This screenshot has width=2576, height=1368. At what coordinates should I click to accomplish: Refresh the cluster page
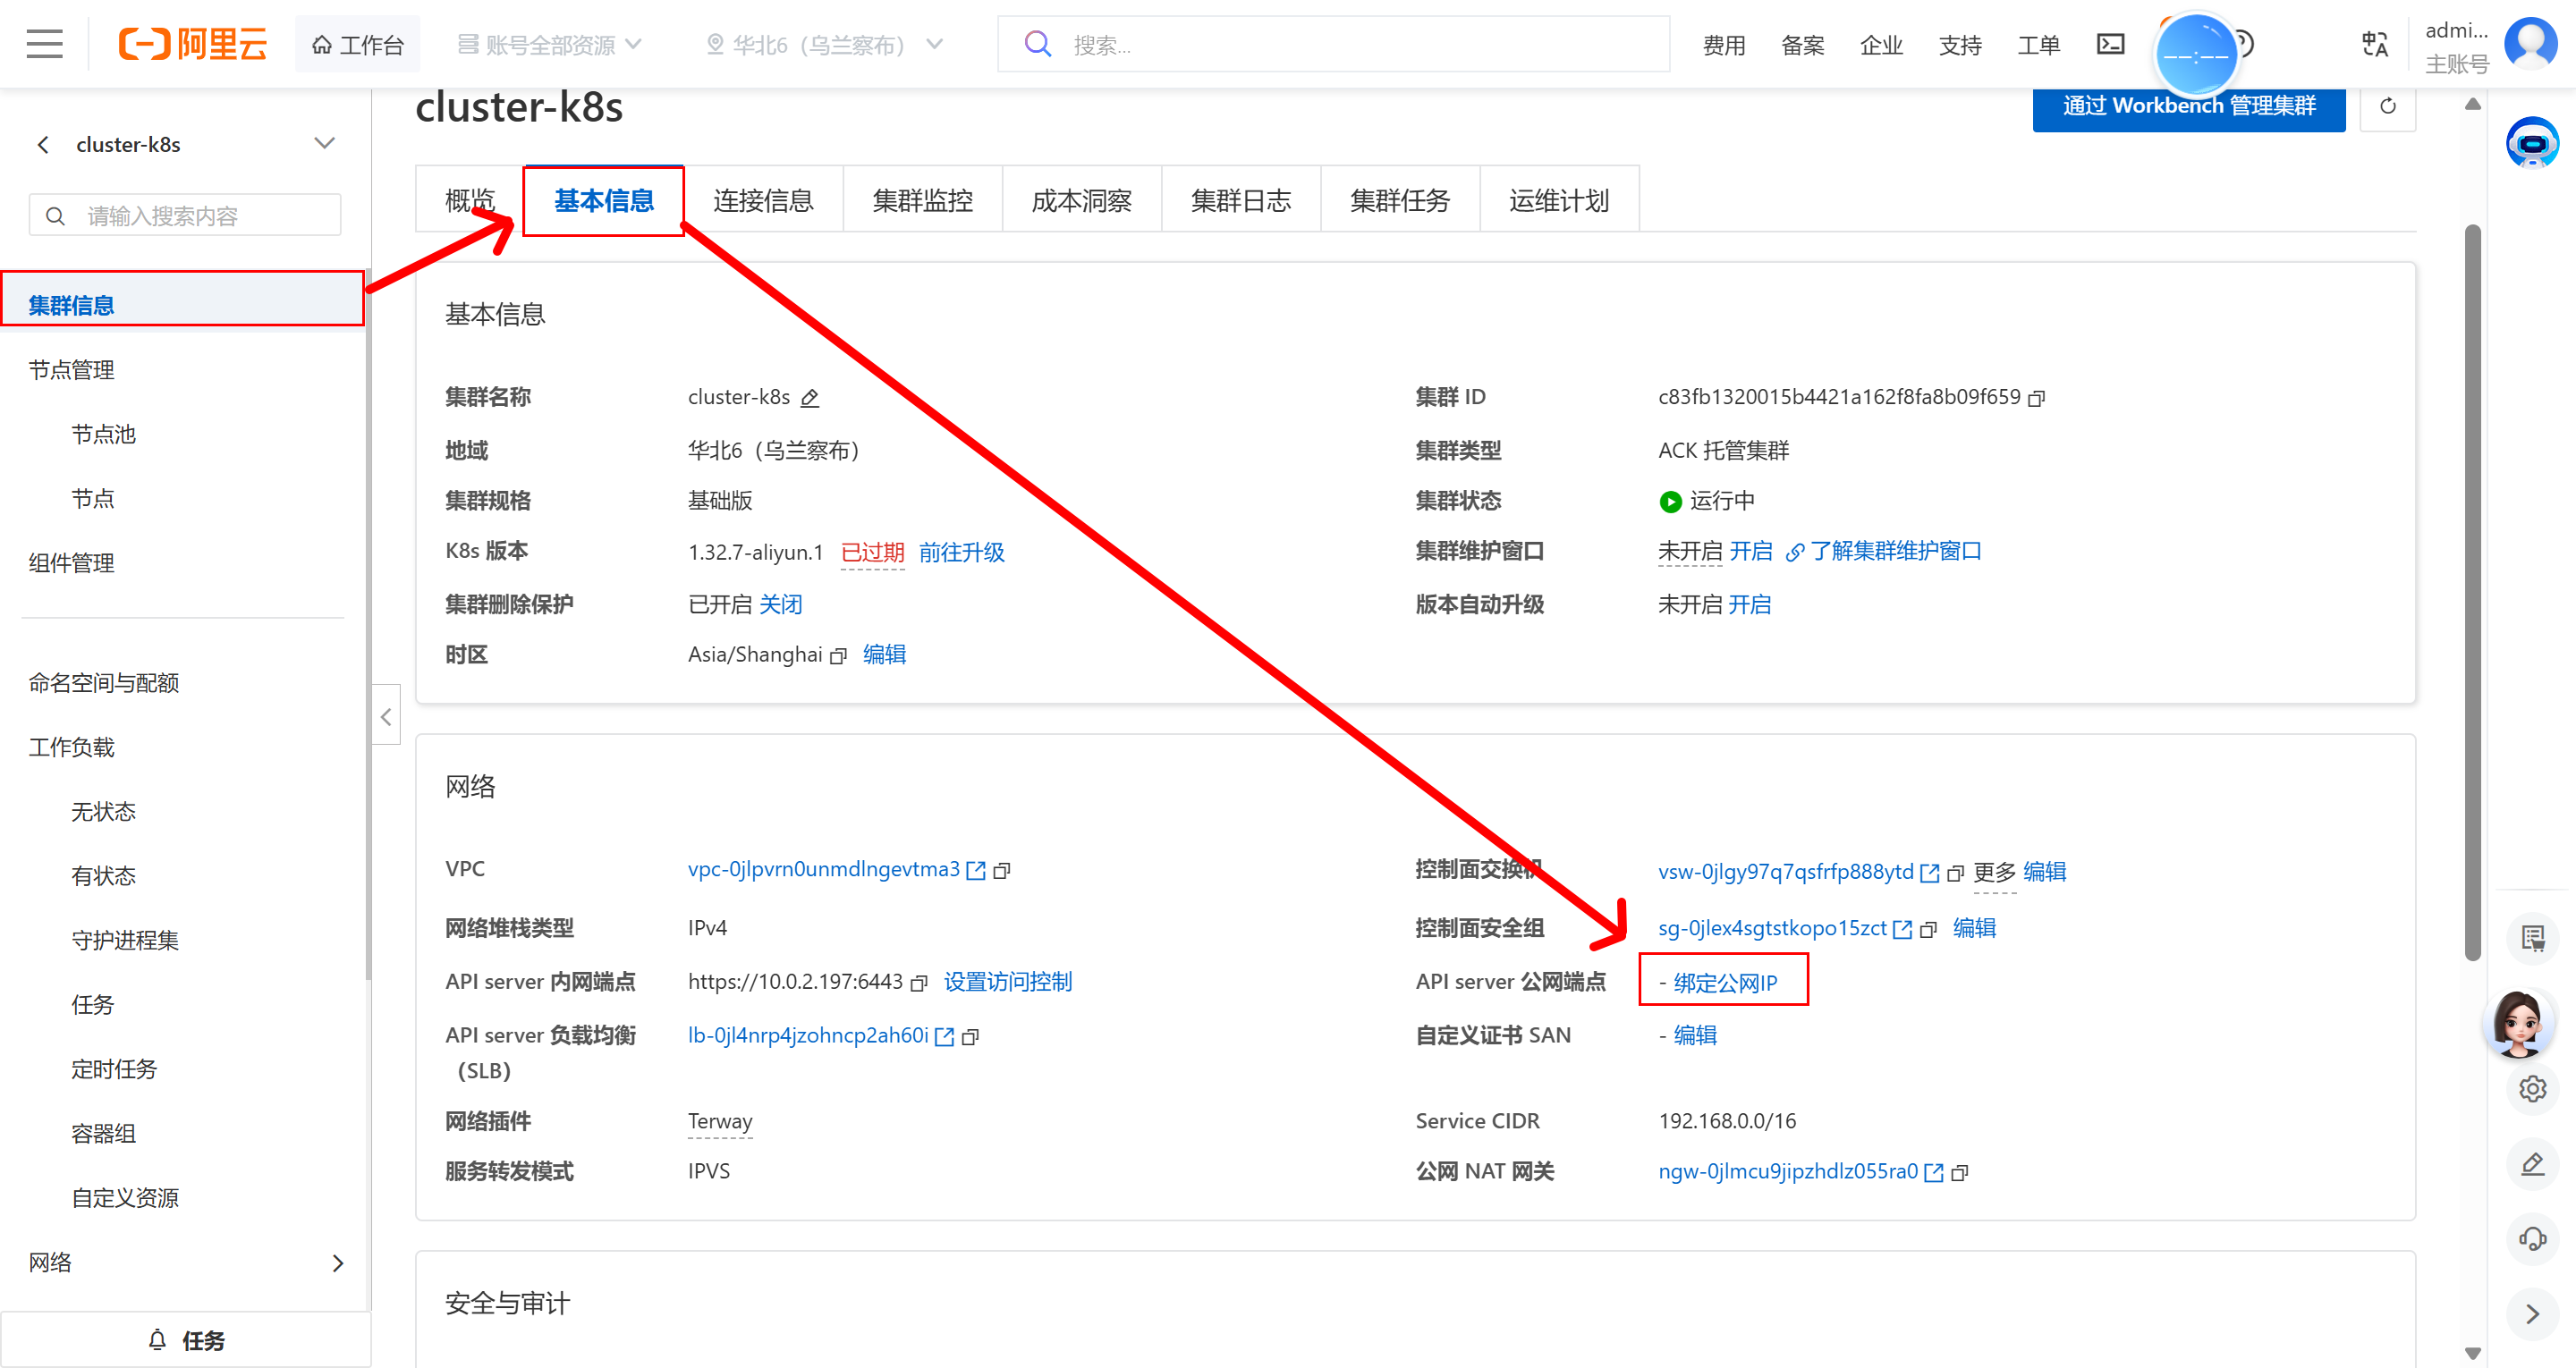(2388, 106)
